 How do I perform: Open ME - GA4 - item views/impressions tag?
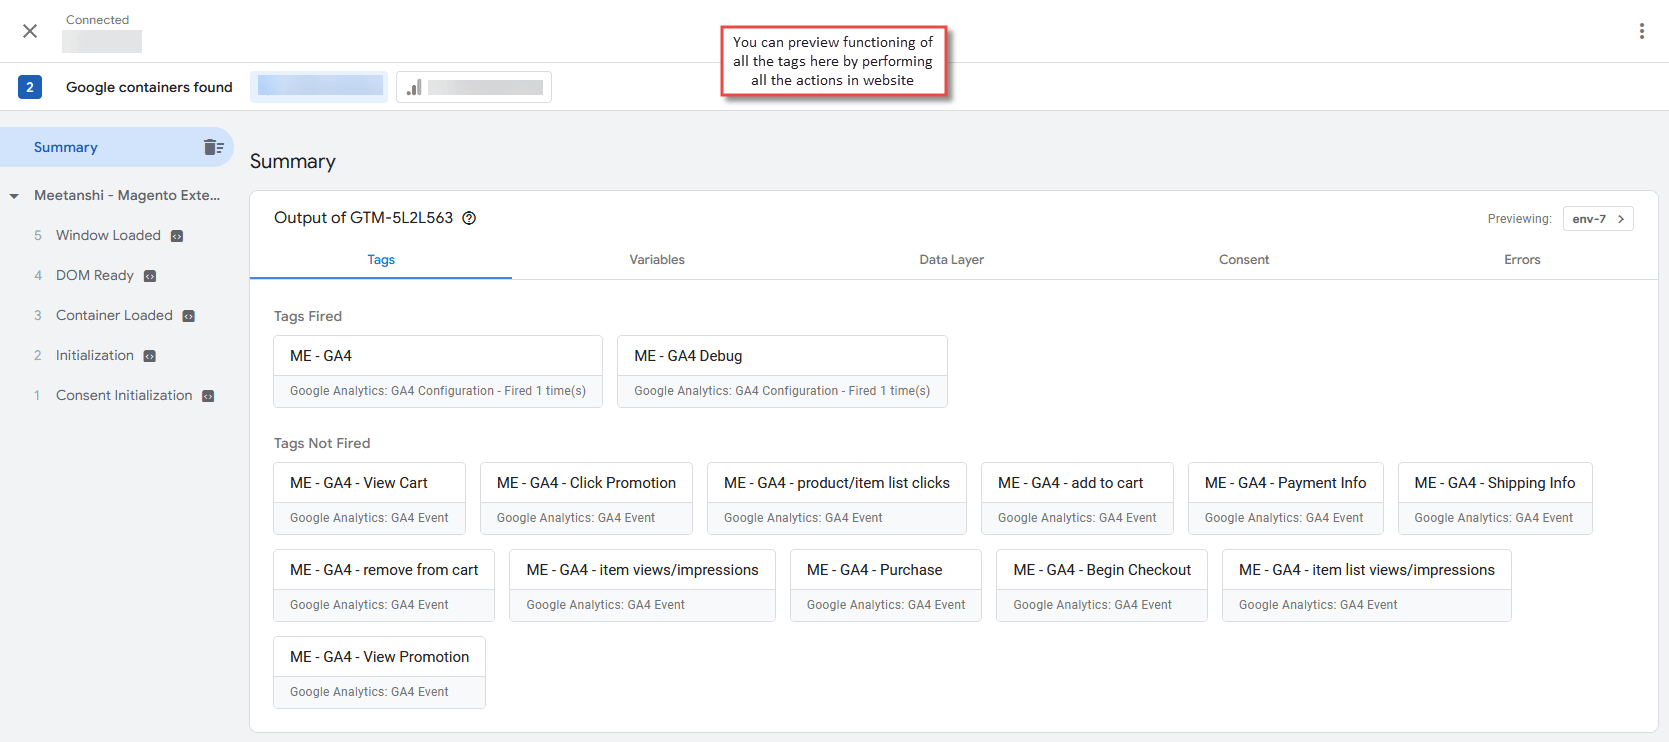point(642,585)
